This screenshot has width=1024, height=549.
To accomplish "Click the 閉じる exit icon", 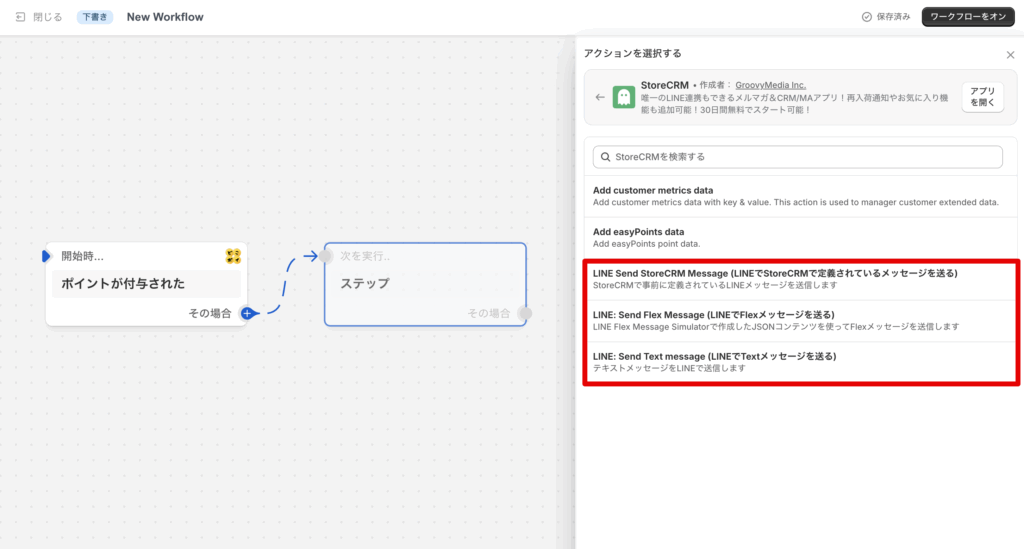I will point(21,17).
